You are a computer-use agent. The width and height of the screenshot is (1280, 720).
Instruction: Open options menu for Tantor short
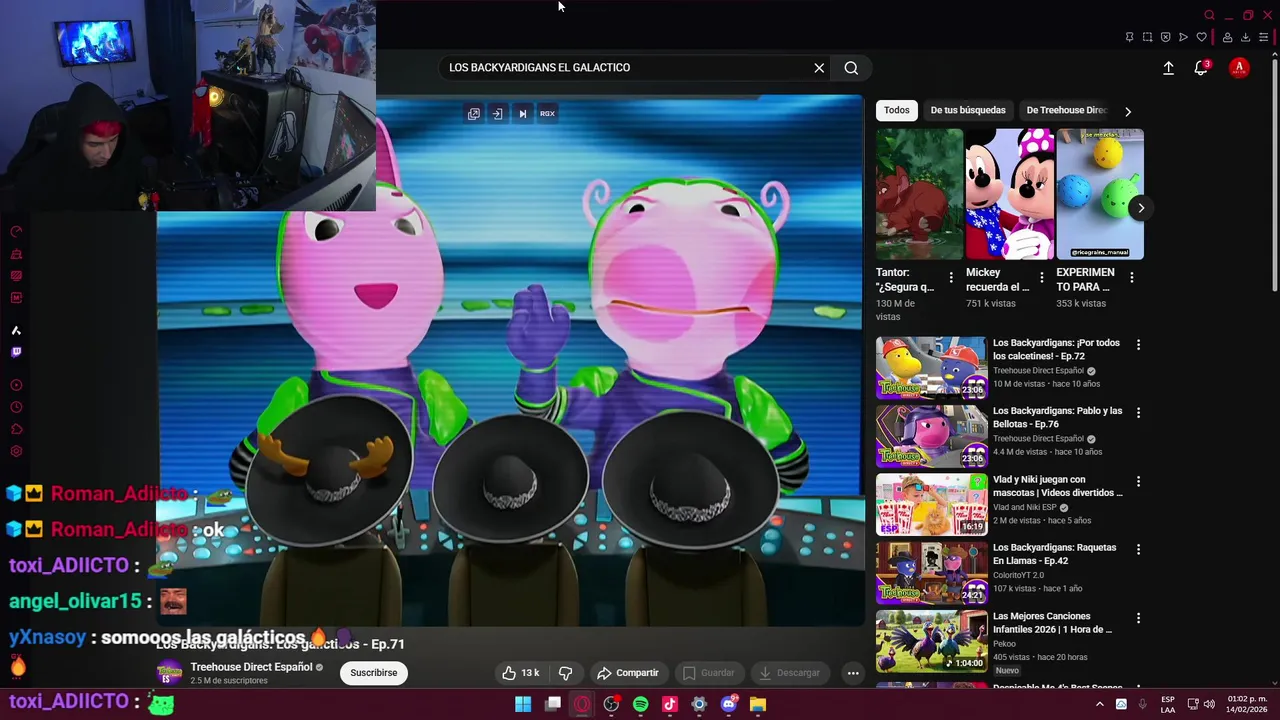click(951, 277)
